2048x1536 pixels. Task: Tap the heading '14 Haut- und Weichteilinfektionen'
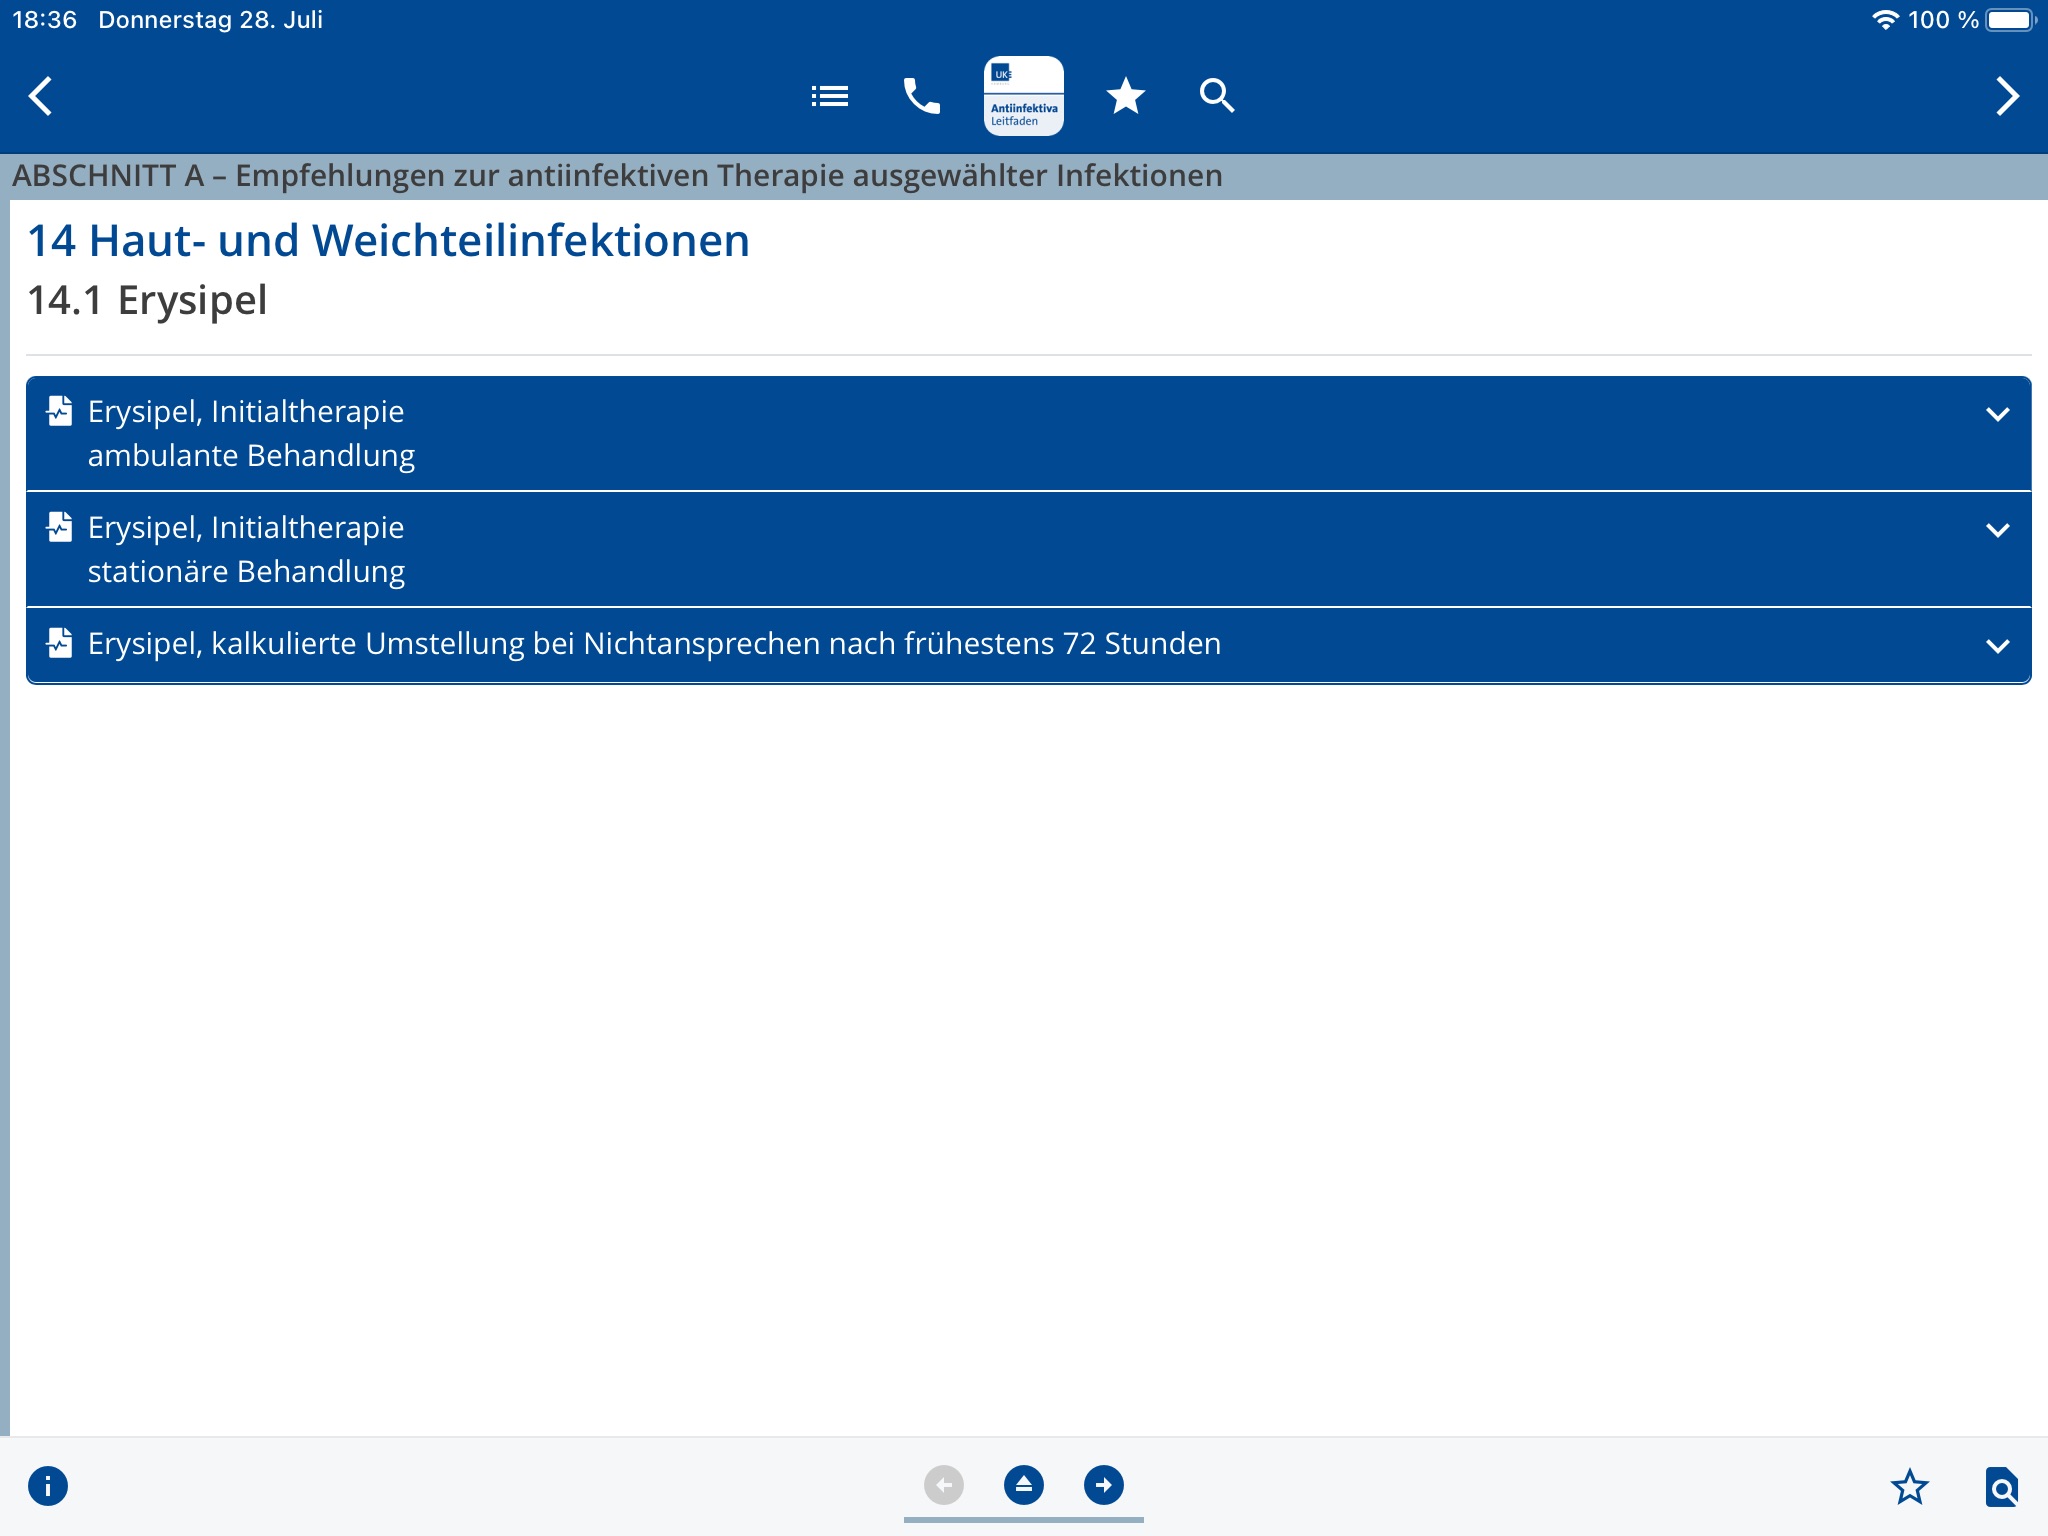(388, 241)
